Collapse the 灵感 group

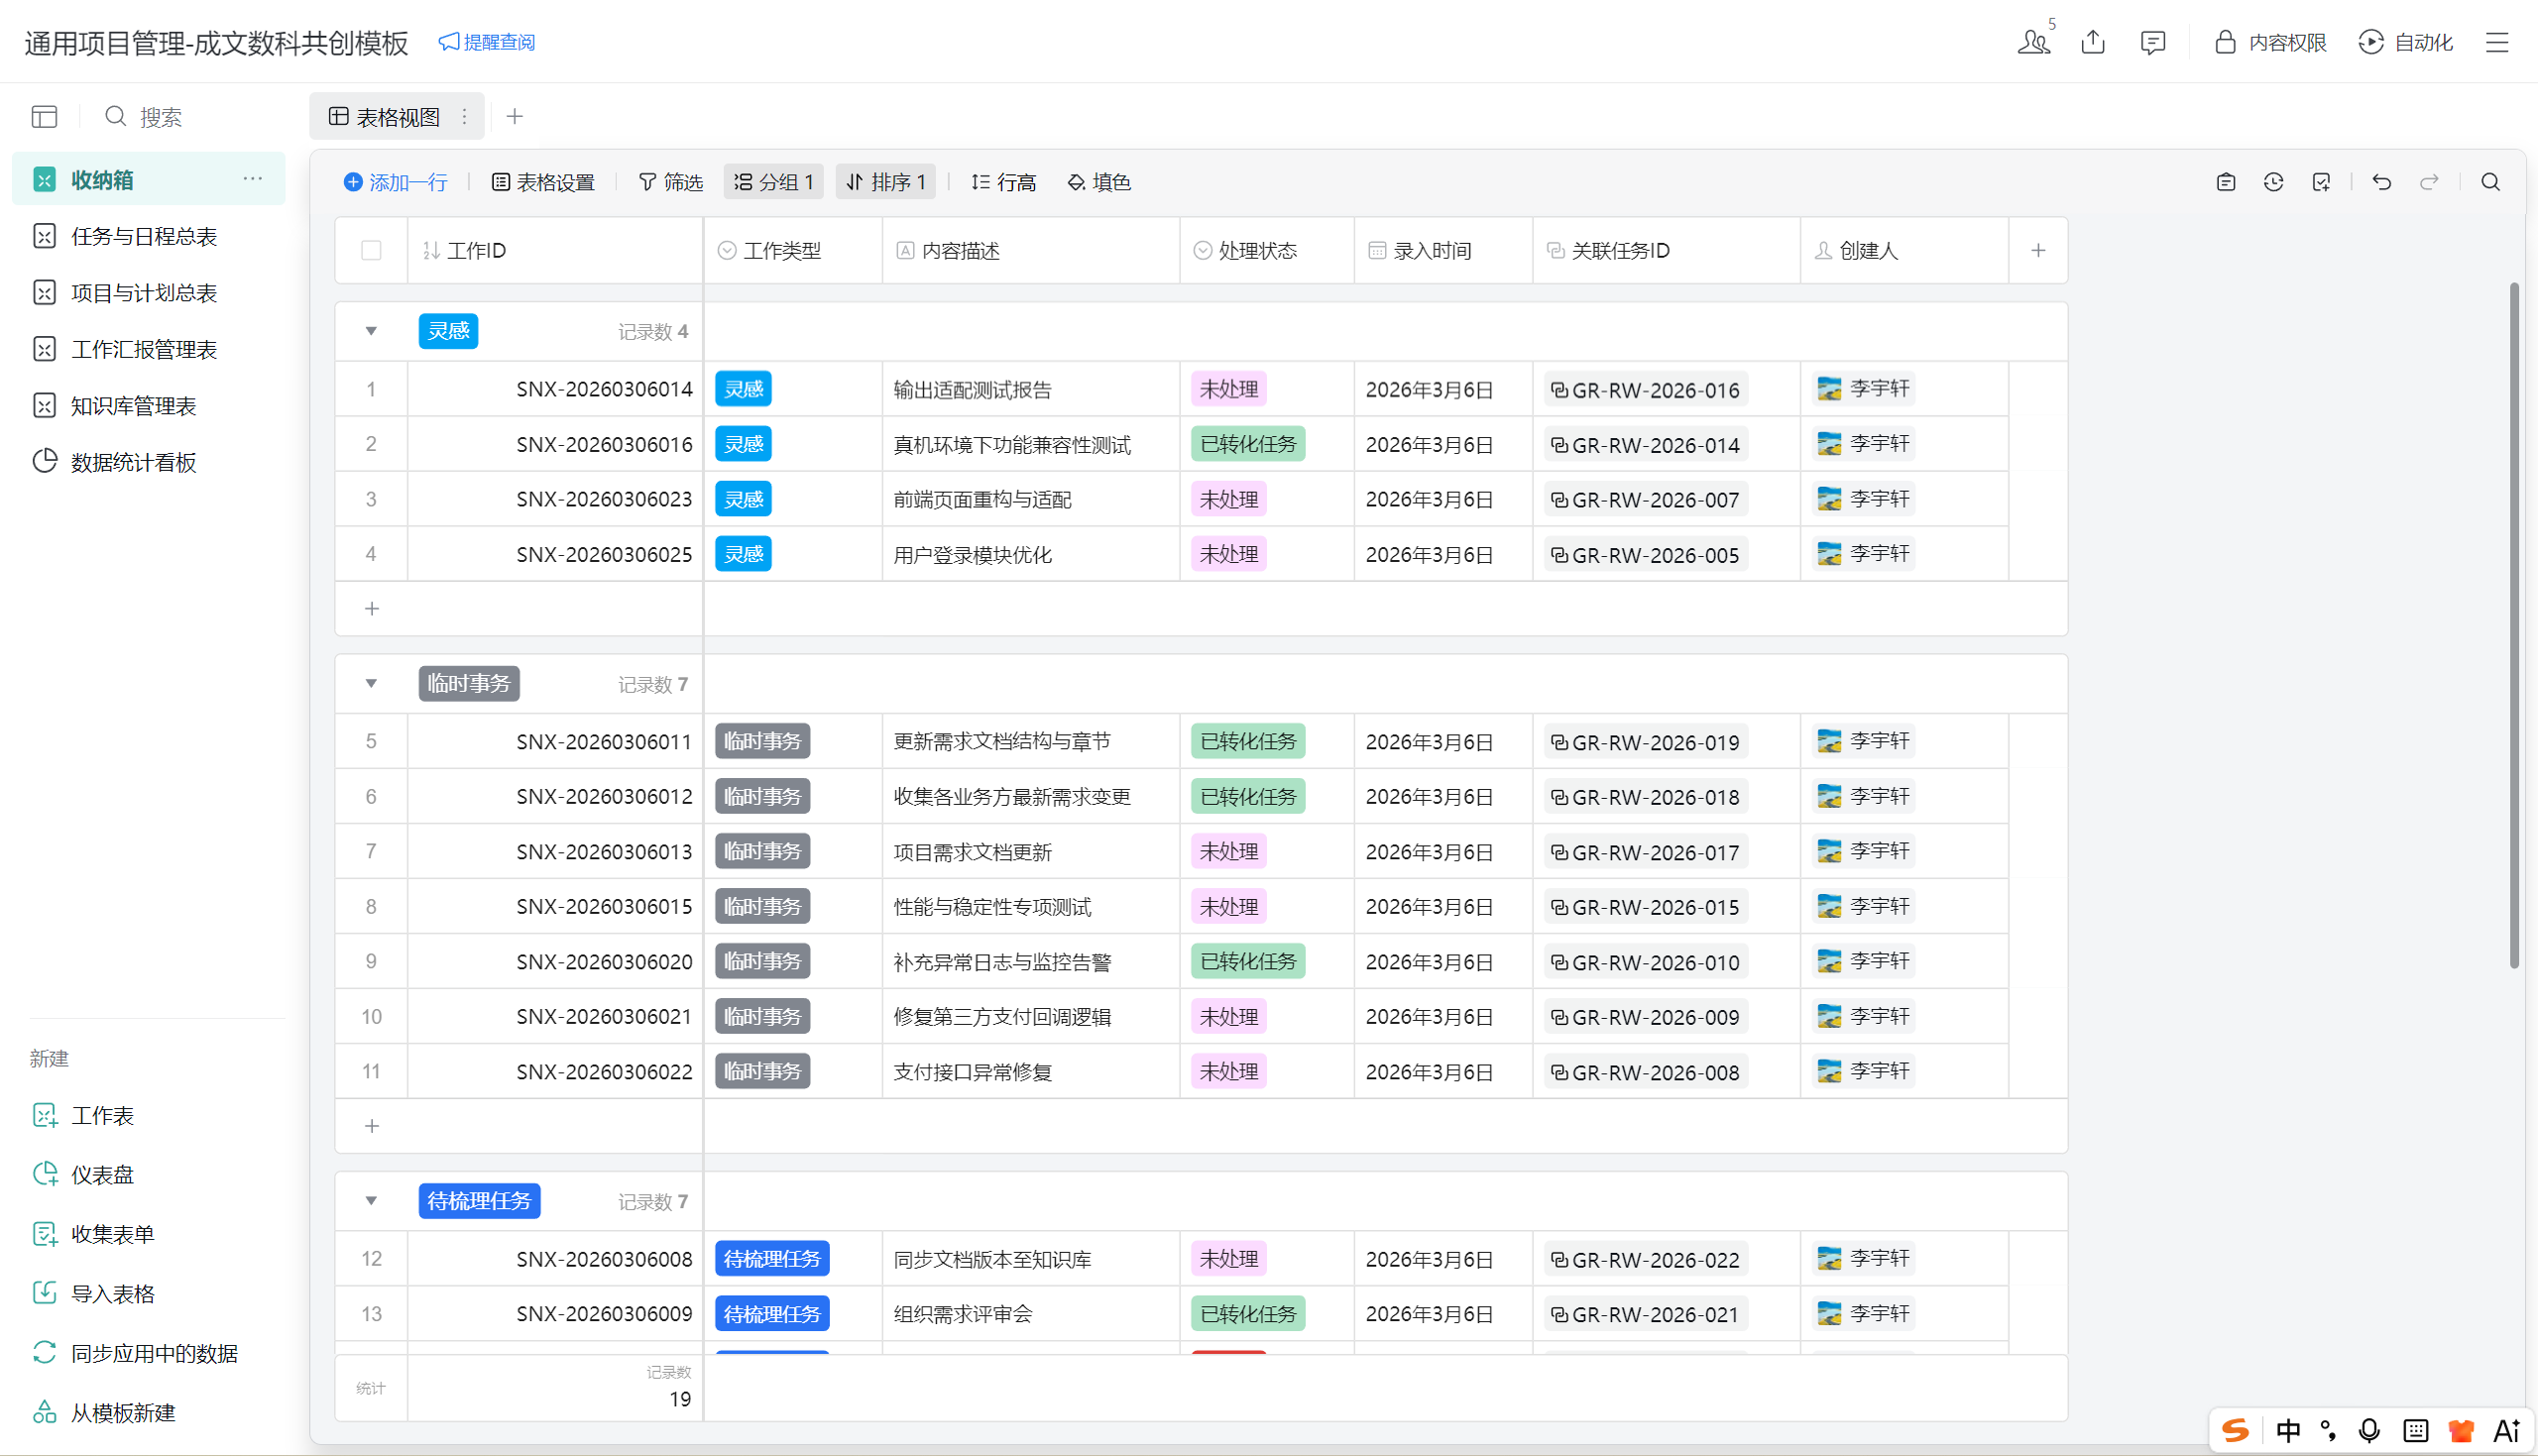[371, 331]
